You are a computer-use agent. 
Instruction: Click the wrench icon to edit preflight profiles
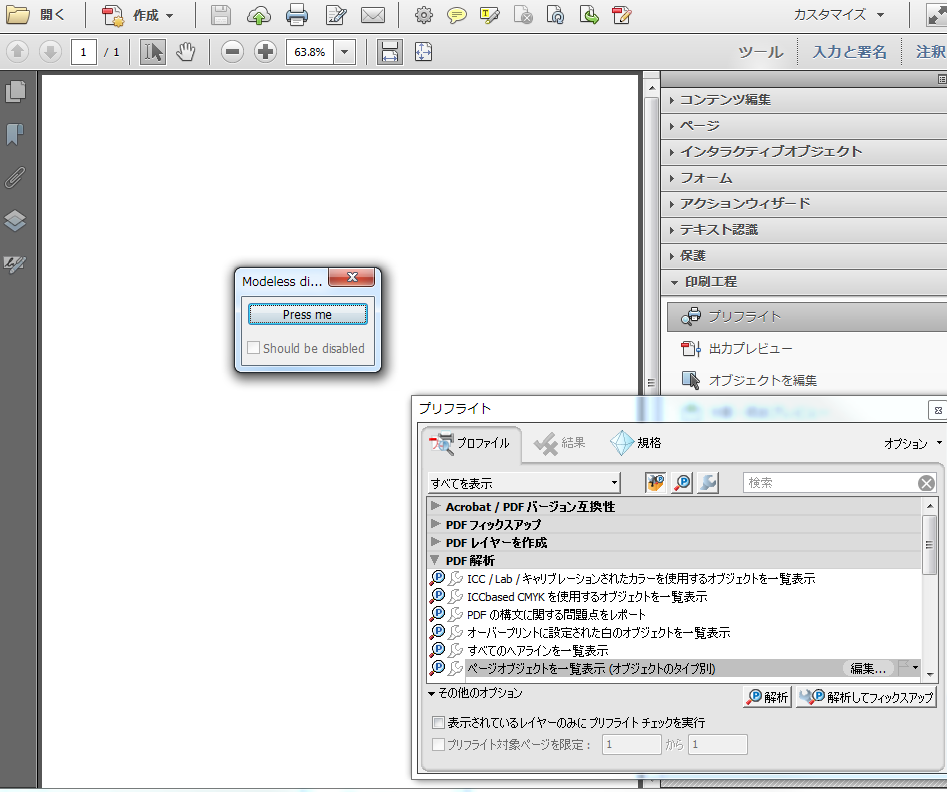click(x=707, y=482)
